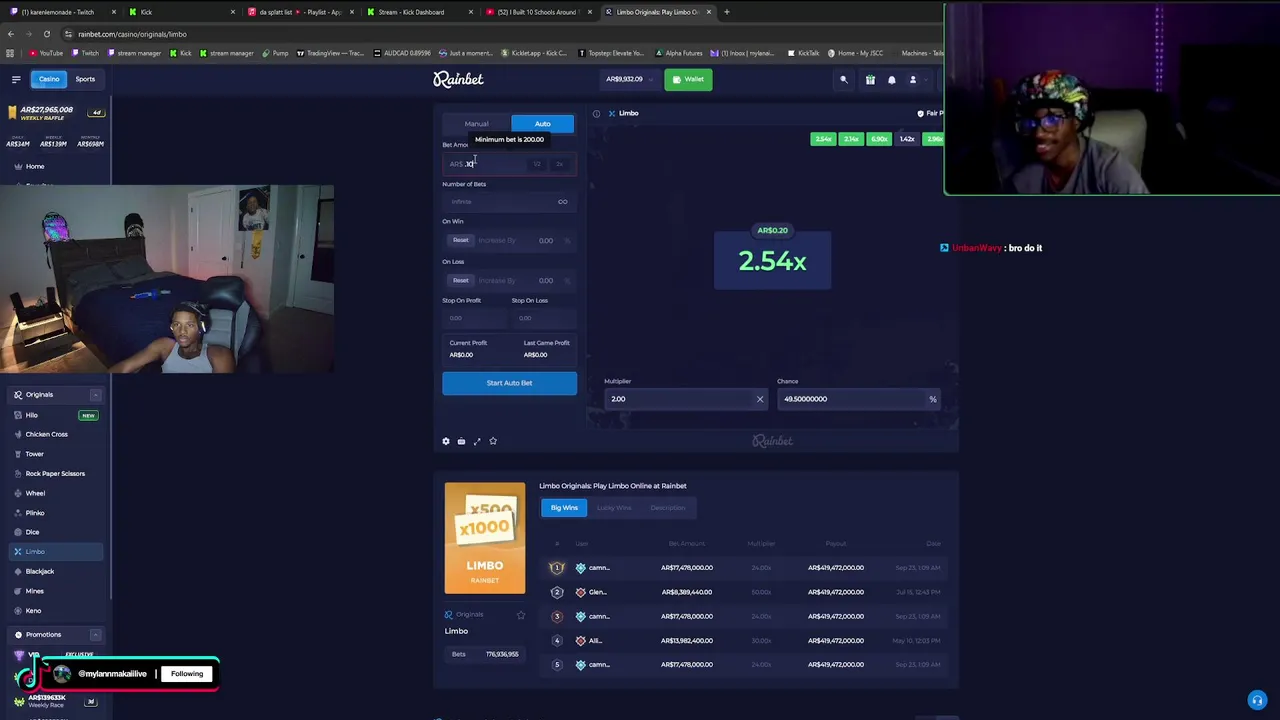The image size is (1280, 720).
Task: Set Number of Bets to infinite icon
Action: (x=563, y=202)
